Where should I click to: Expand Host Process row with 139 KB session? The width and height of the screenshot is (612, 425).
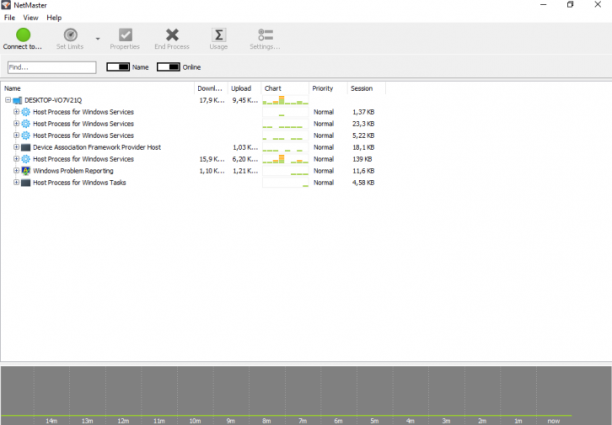pyautogui.click(x=16, y=159)
